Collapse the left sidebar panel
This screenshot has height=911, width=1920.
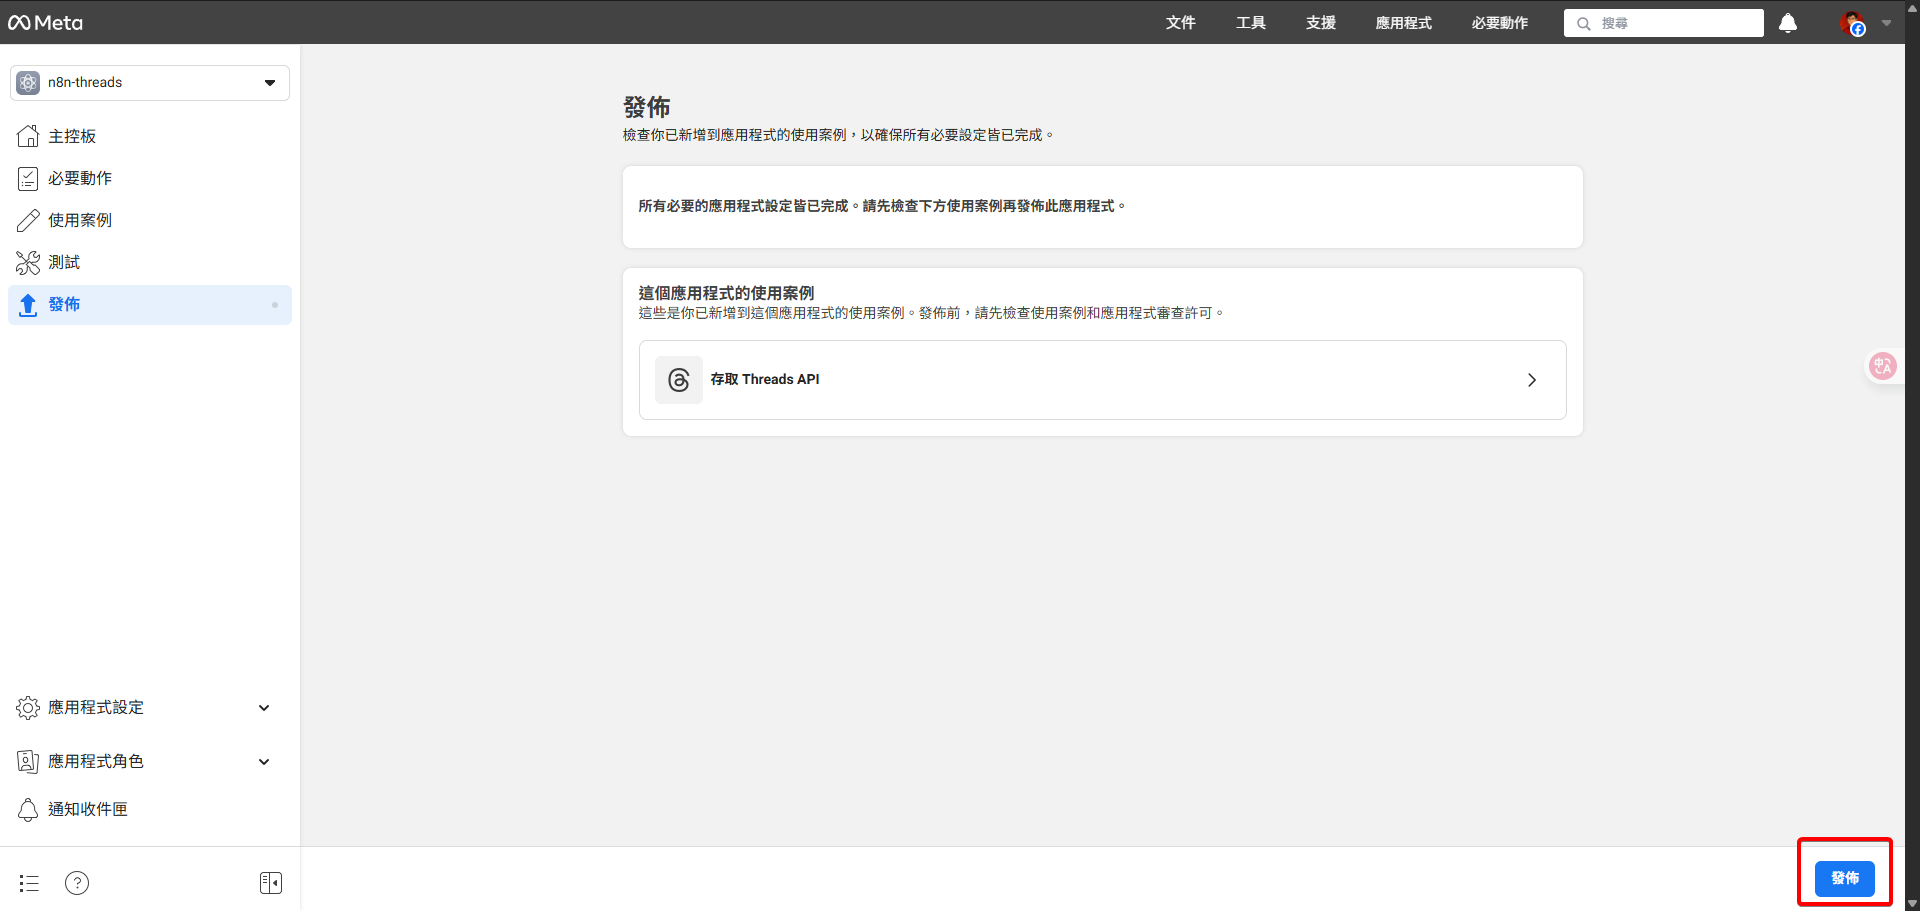pyautogui.click(x=270, y=883)
